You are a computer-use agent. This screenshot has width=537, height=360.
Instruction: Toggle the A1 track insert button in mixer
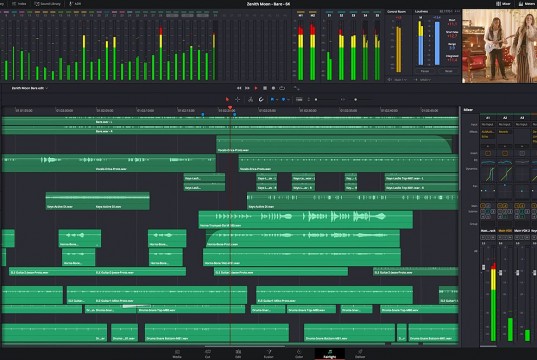[488, 153]
